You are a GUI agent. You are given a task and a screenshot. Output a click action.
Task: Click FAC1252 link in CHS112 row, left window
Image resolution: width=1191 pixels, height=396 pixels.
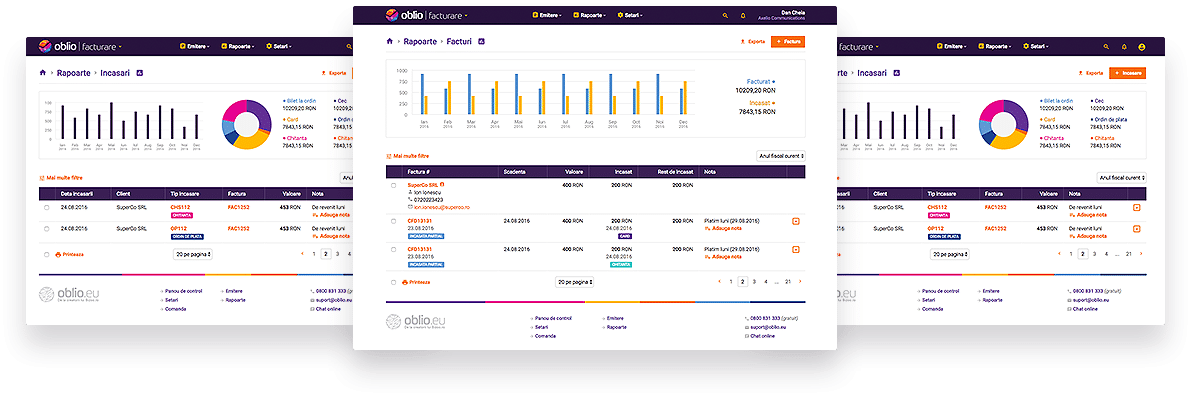click(239, 207)
